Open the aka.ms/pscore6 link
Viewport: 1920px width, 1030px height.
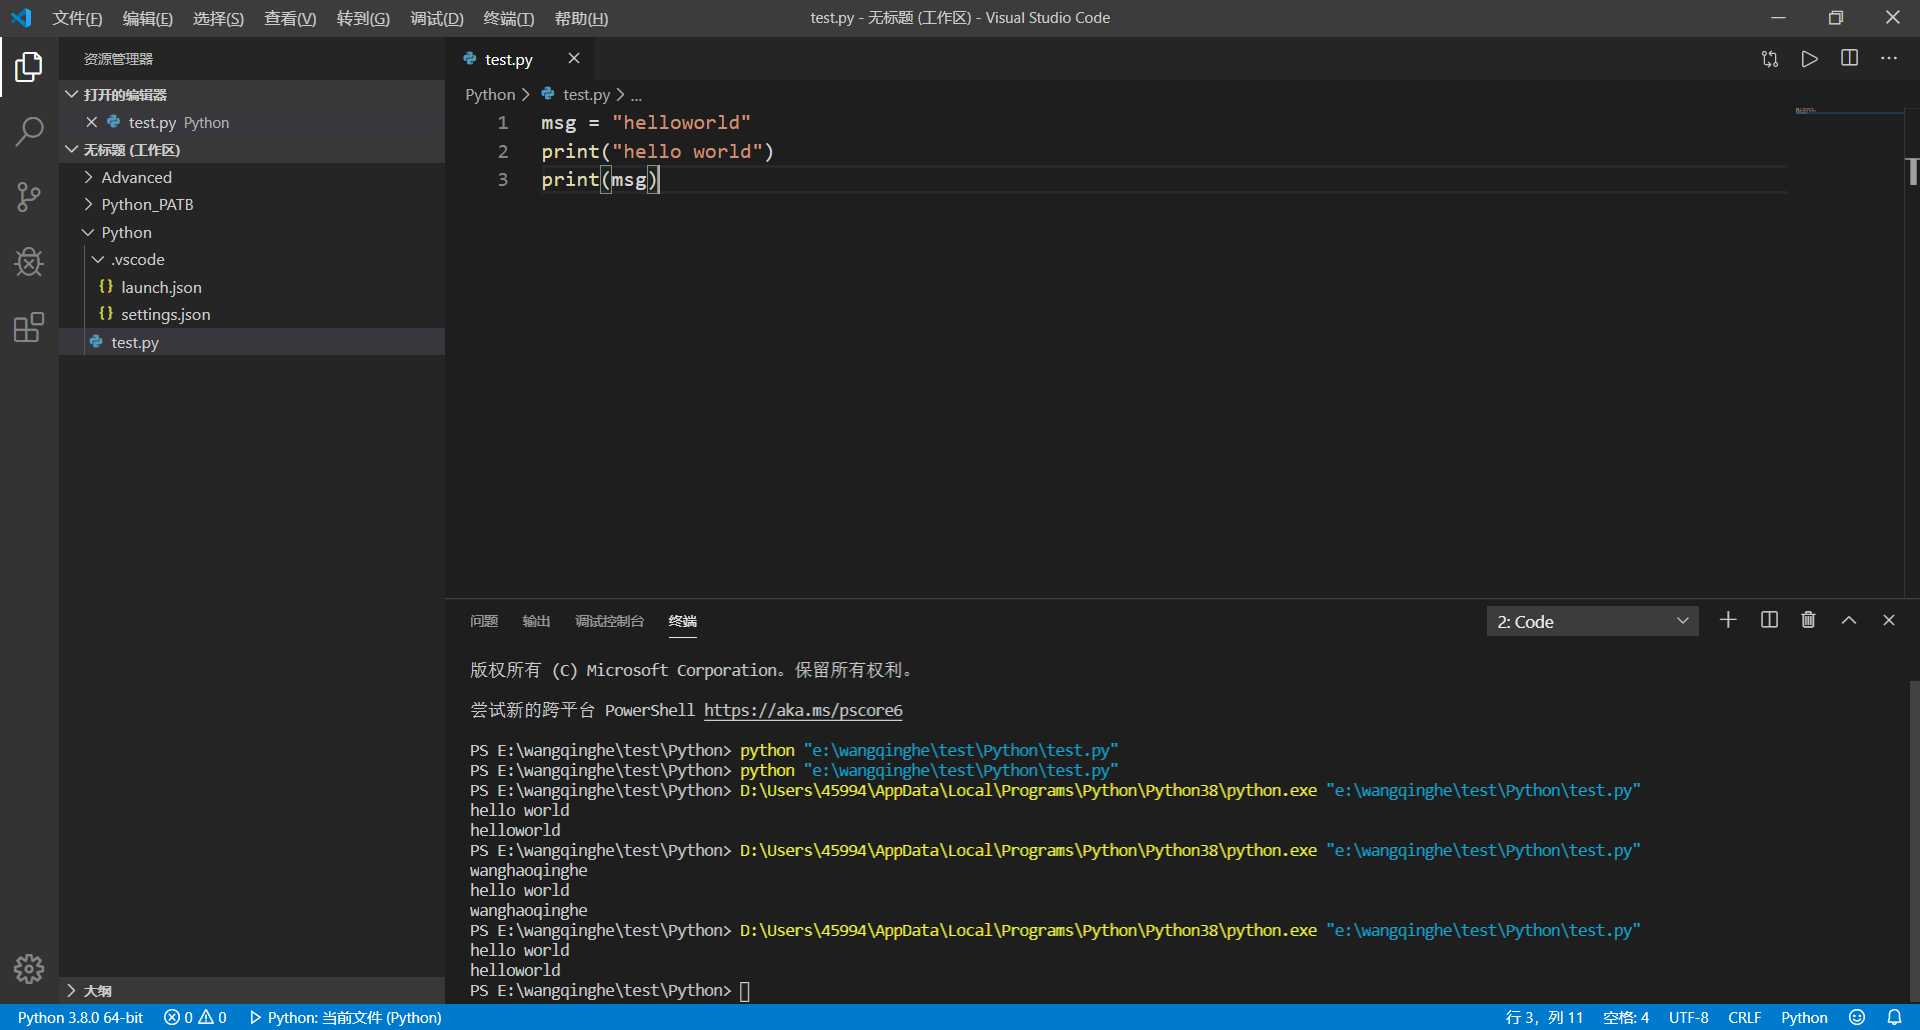point(802,710)
